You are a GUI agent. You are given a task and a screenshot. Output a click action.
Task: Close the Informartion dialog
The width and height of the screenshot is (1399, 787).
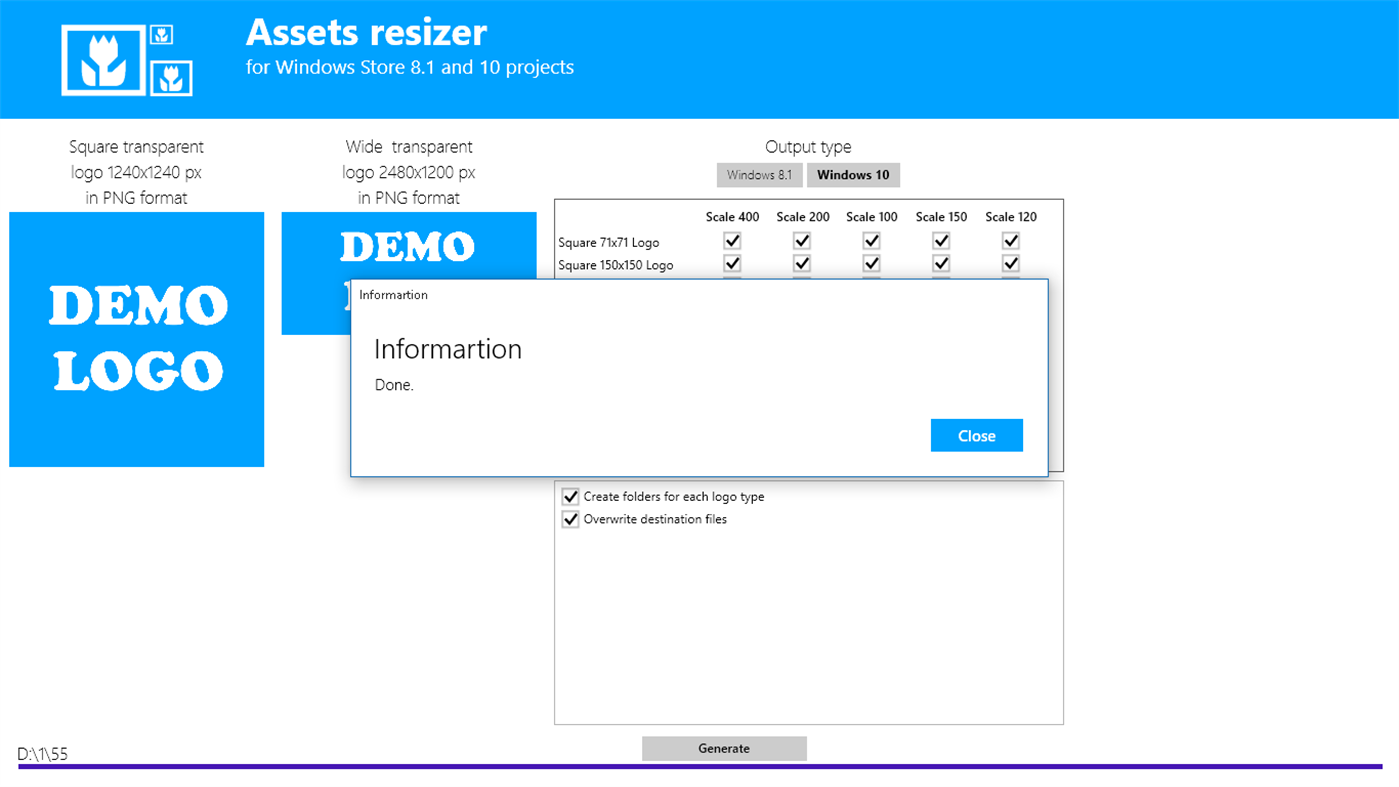(976, 435)
